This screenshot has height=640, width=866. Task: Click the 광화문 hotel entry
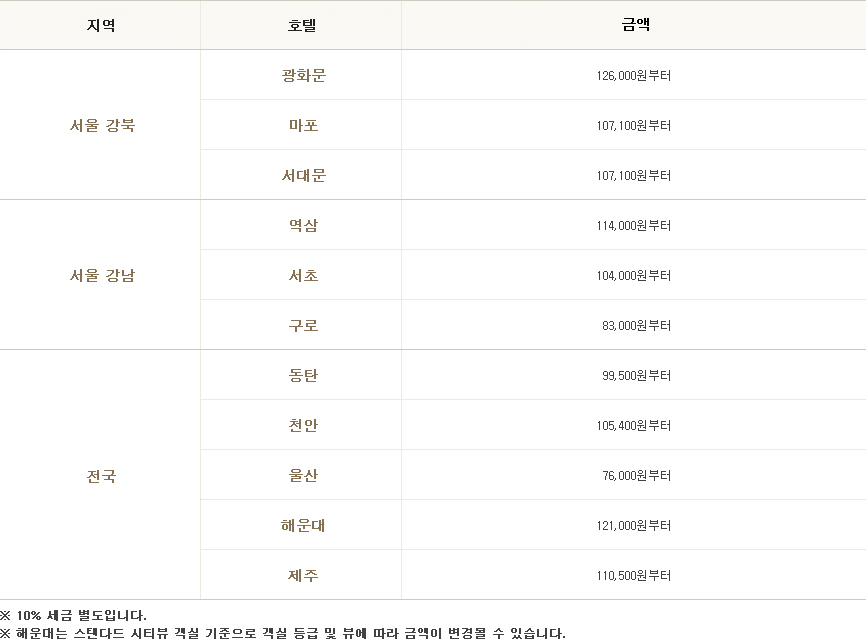click(301, 74)
